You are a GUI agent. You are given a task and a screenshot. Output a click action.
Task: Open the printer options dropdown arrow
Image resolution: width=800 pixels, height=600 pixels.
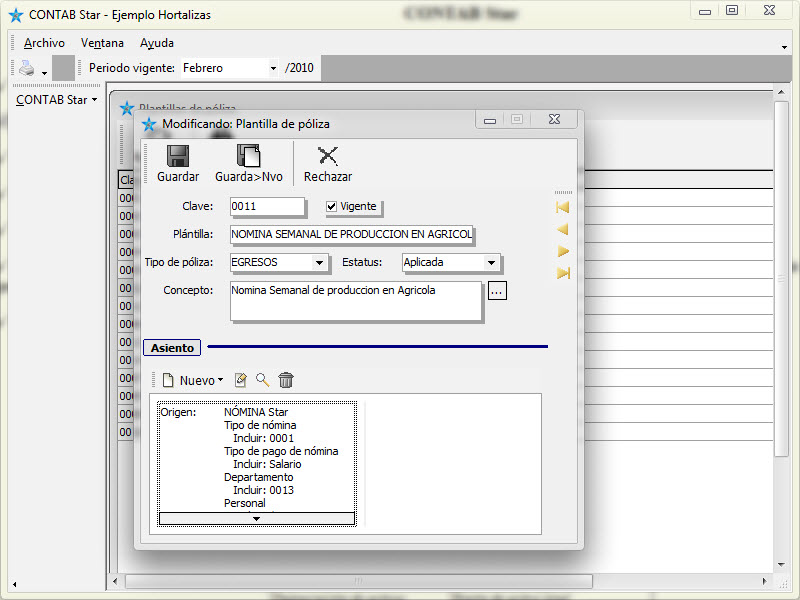tap(44, 73)
